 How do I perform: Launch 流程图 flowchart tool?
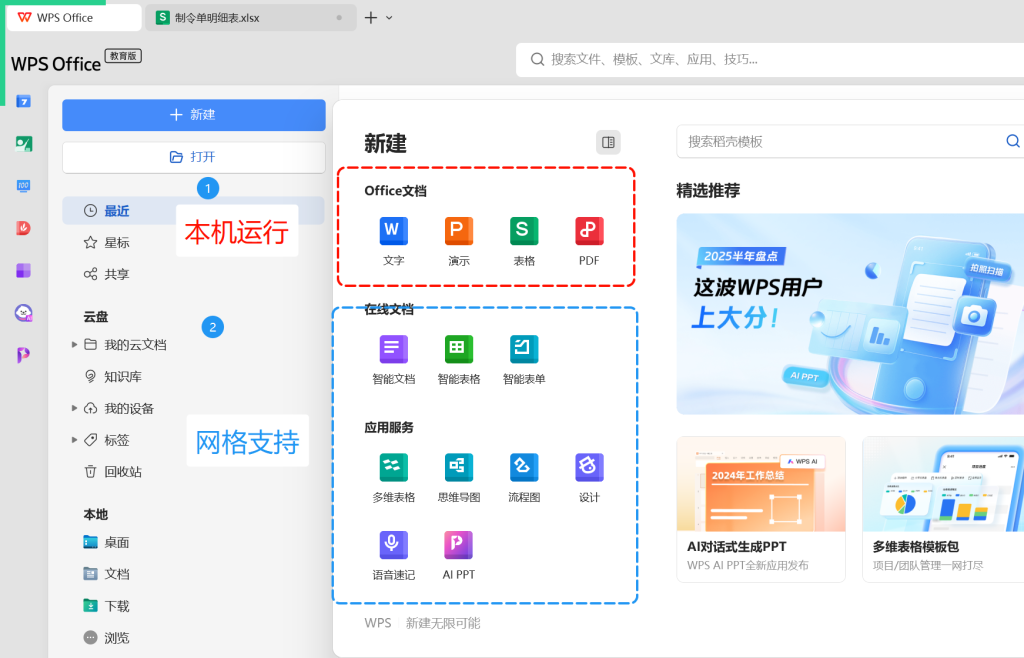pyautogui.click(x=524, y=477)
